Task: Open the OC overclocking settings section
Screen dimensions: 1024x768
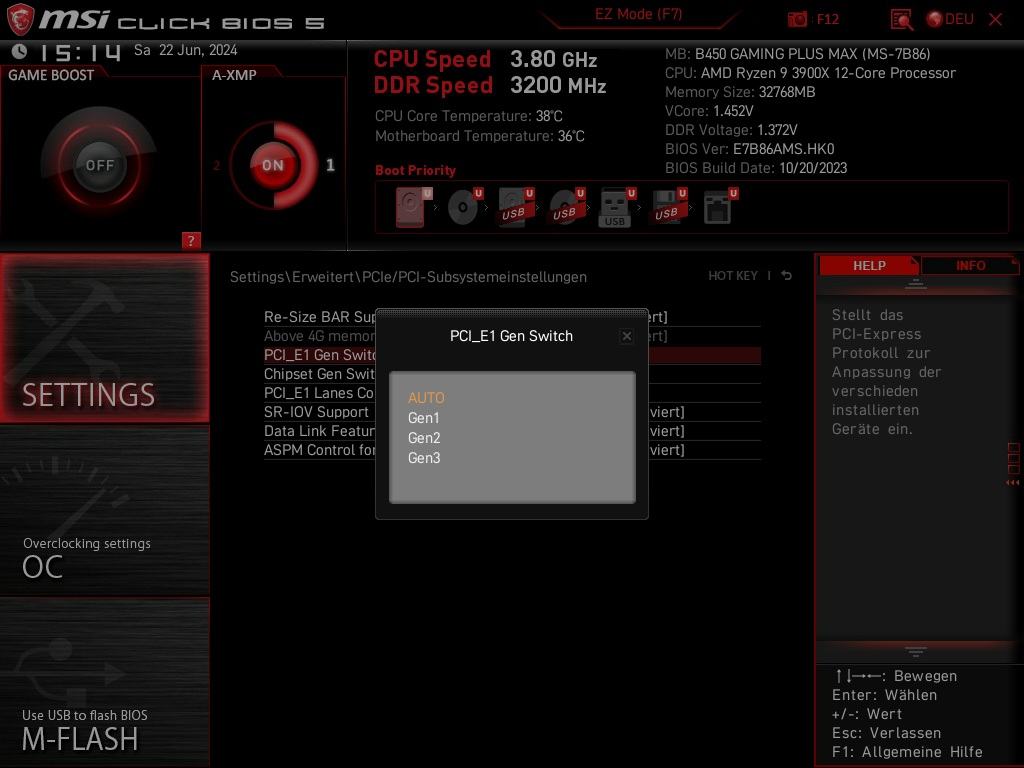Action: coord(104,511)
